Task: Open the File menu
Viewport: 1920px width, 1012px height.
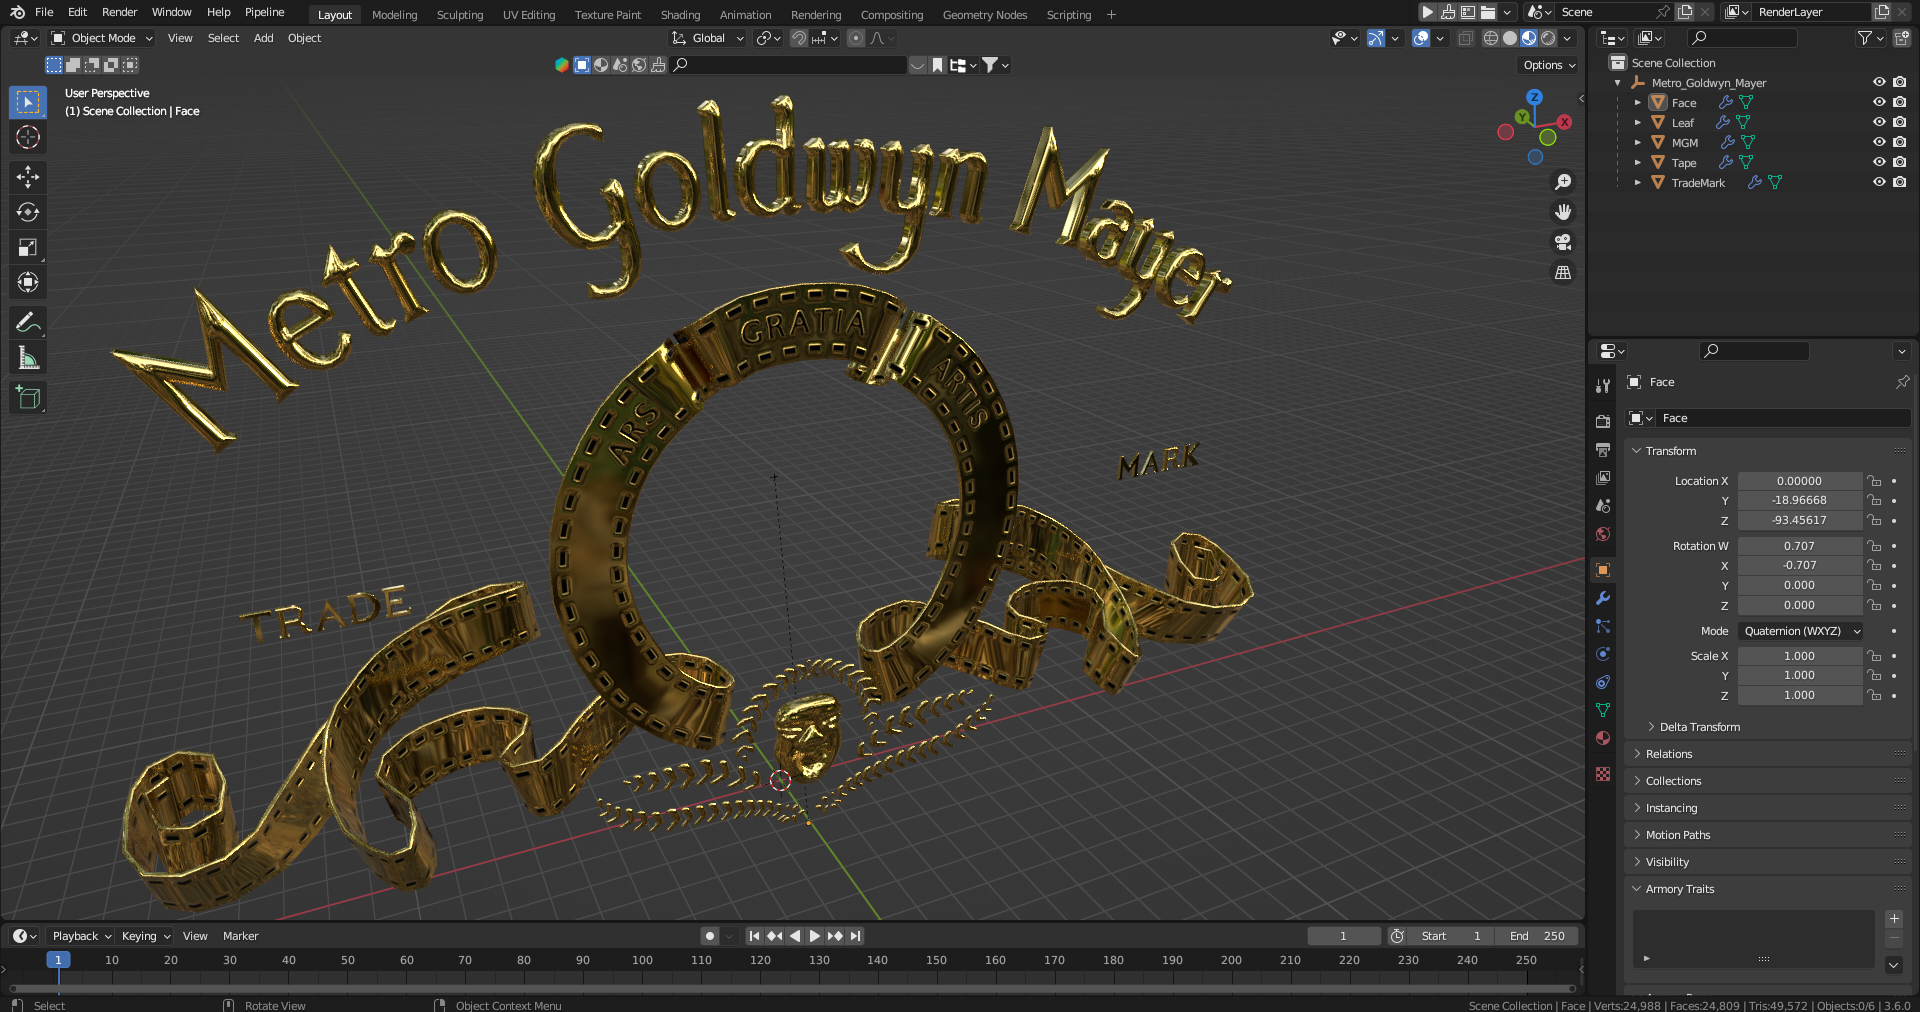Action: pyautogui.click(x=44, y=12)
